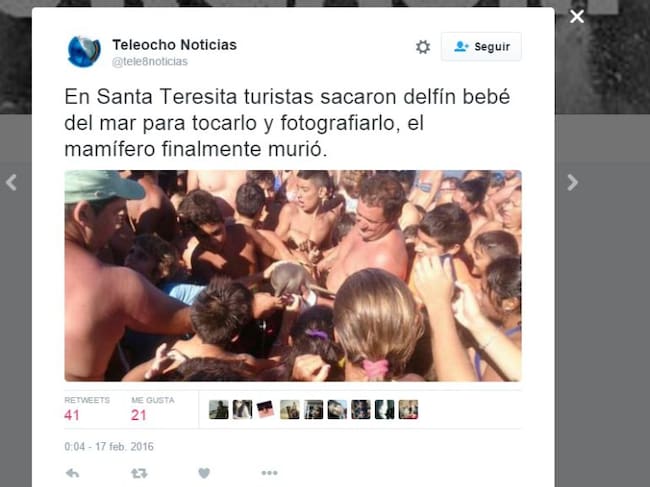Open Teleocho Noticias profile name link

175,45
